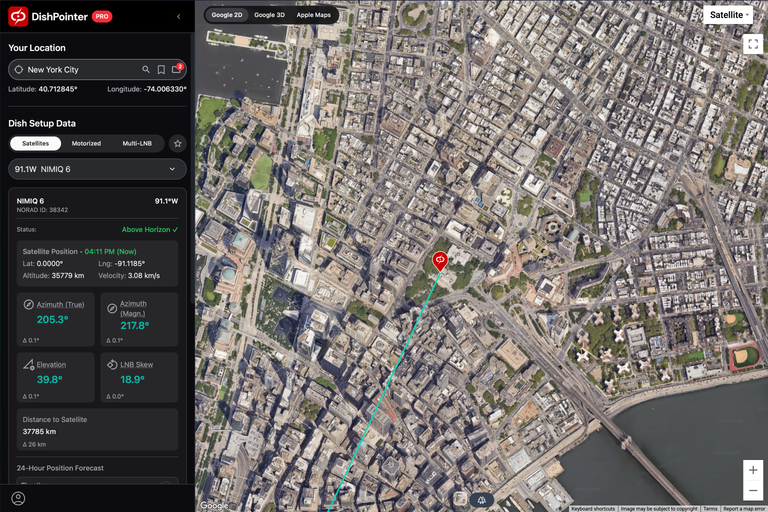Viewport: 768px width, 512px height.
Task: Click the Velocity 3.08 km/s text
Action: click(129, 275)
